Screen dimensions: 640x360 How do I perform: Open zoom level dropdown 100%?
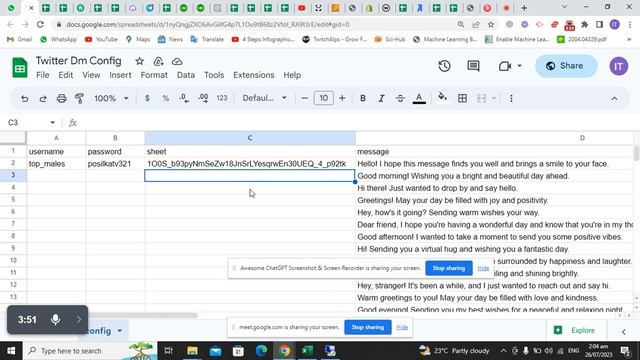coord(111,98)
